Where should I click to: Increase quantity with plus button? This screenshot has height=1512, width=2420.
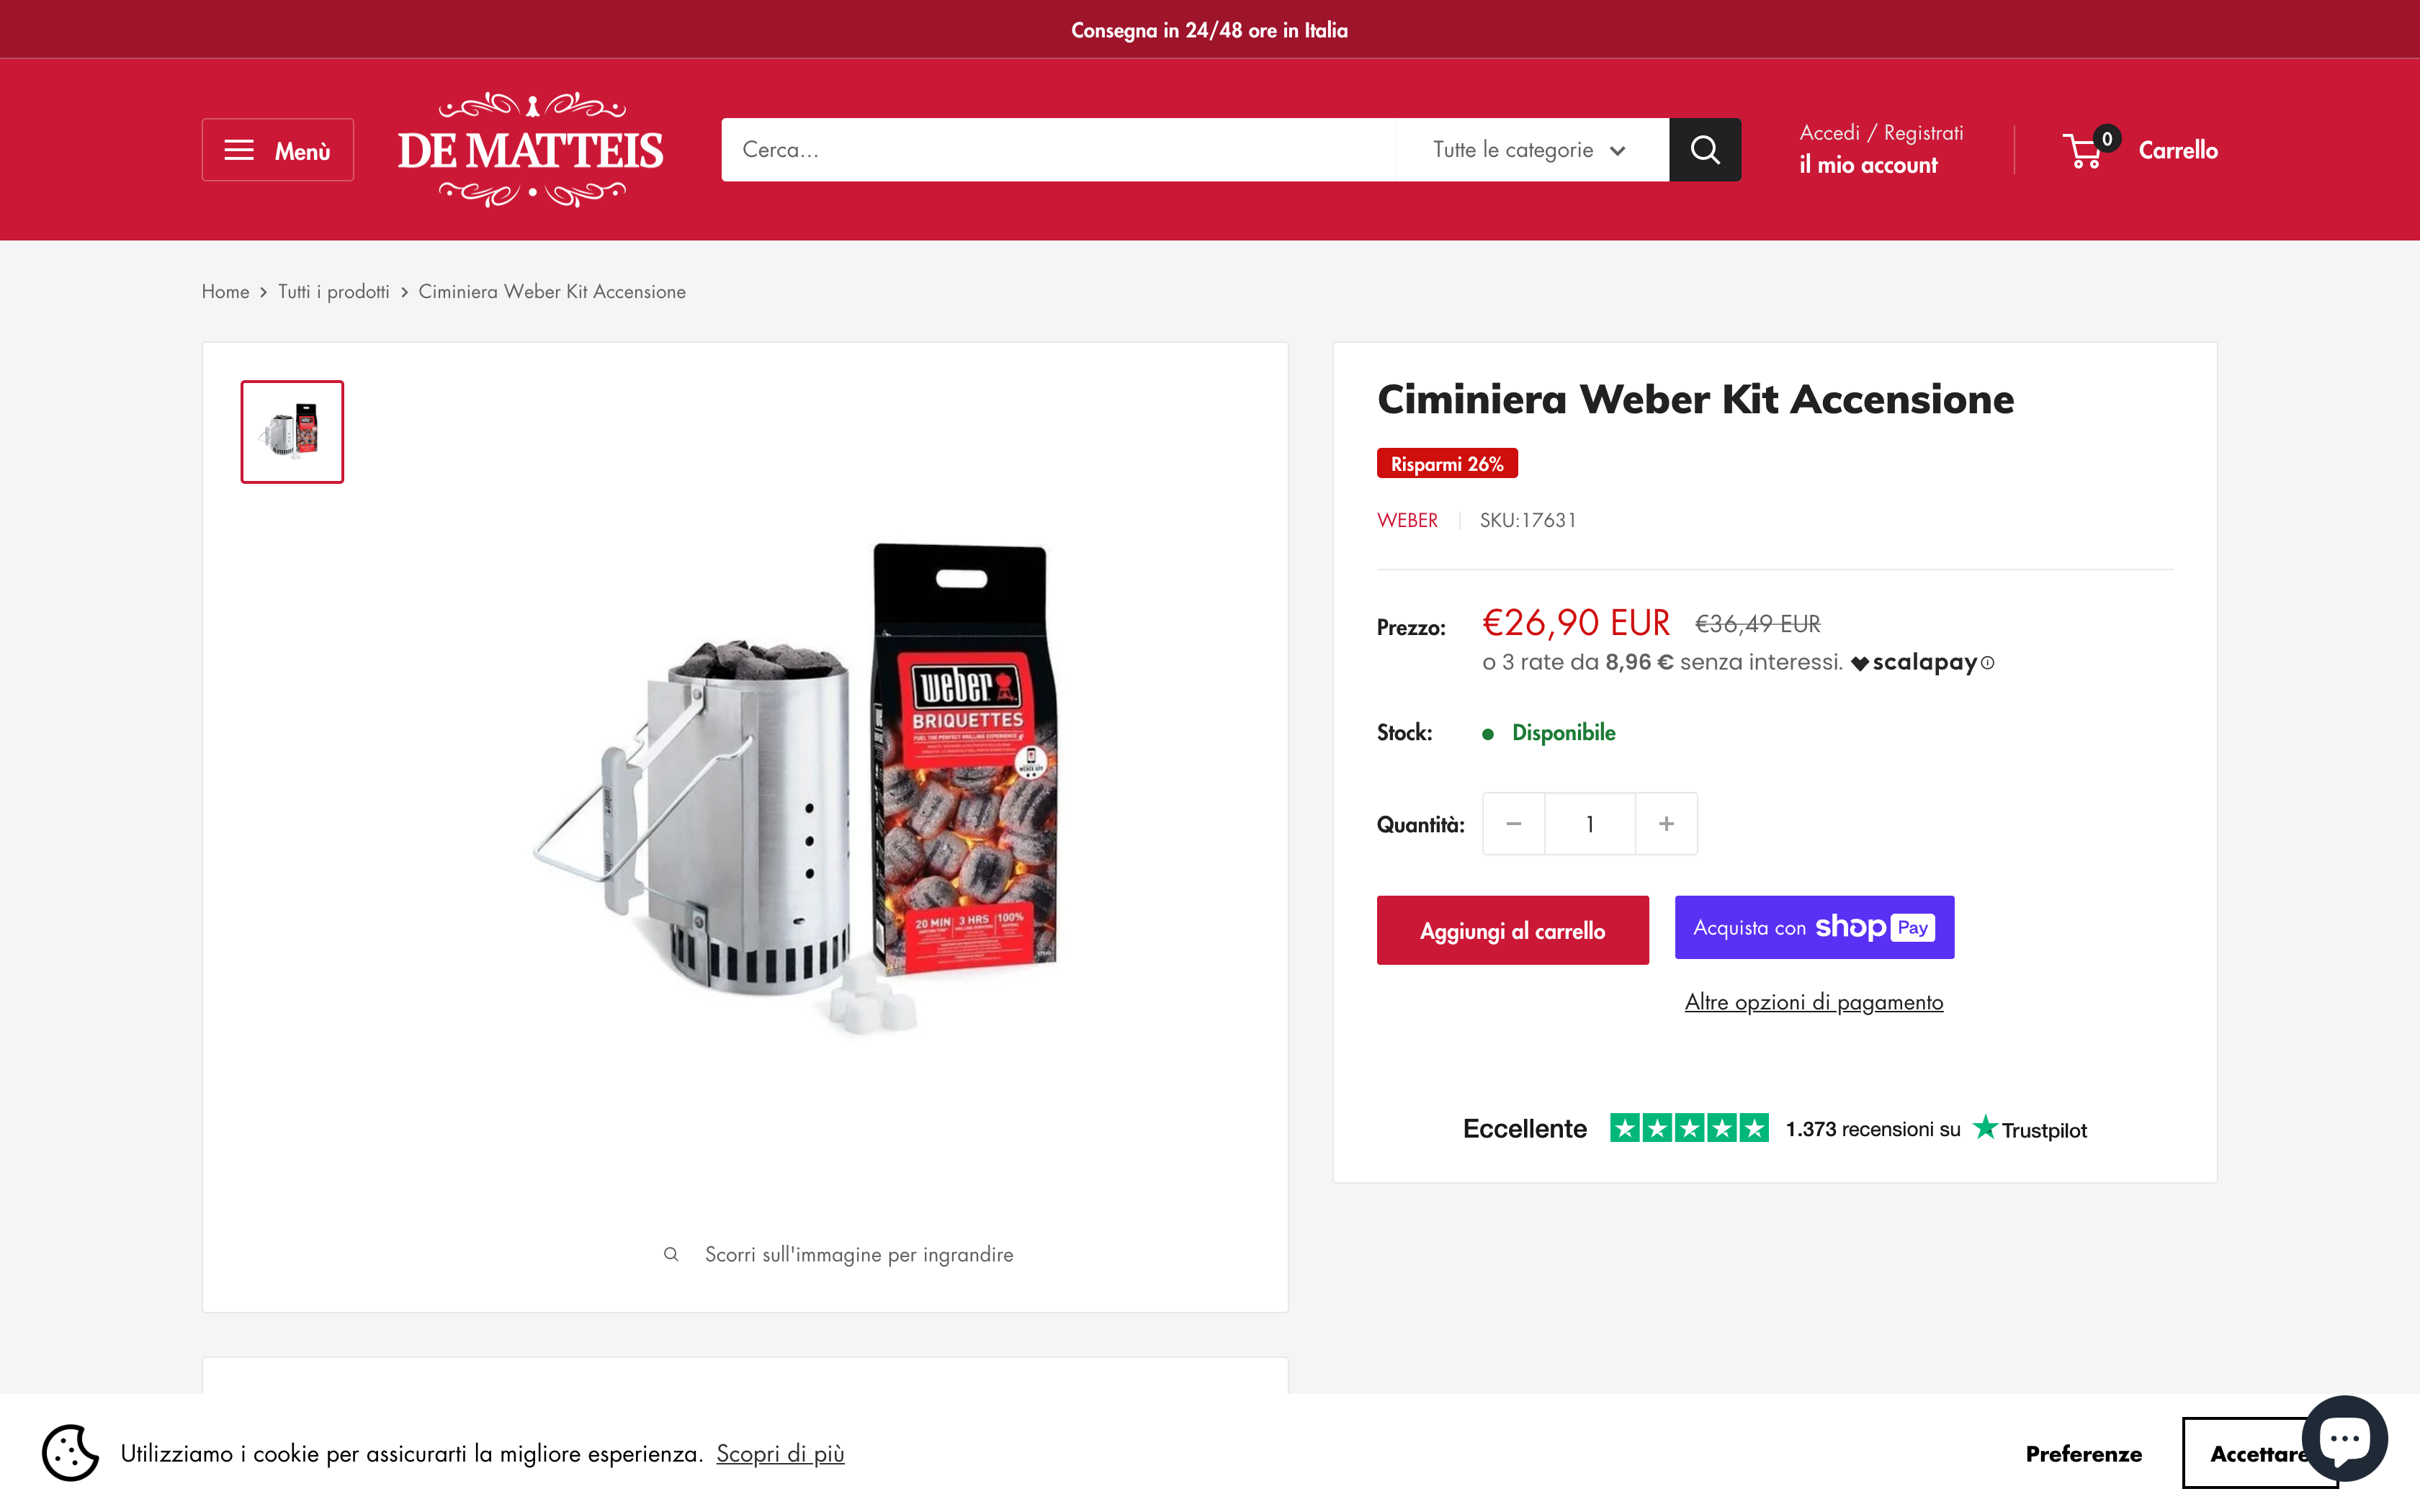pos(1666,824)
